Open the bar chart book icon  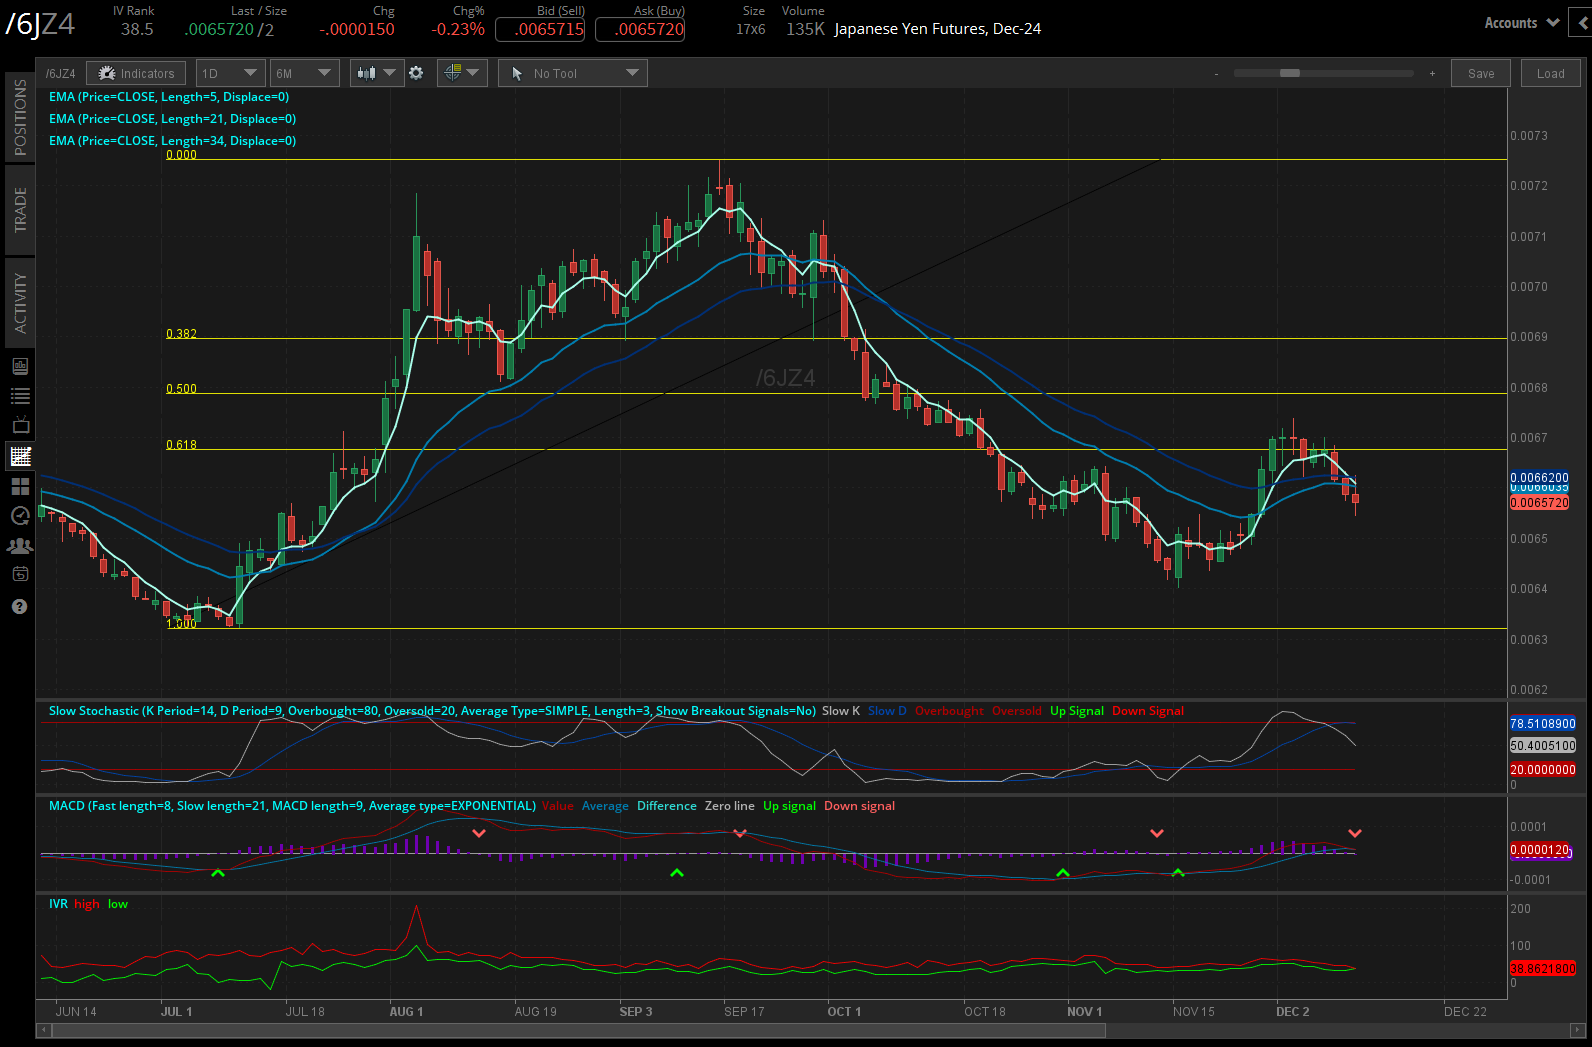pyautogui.click(x=20, y=366)
